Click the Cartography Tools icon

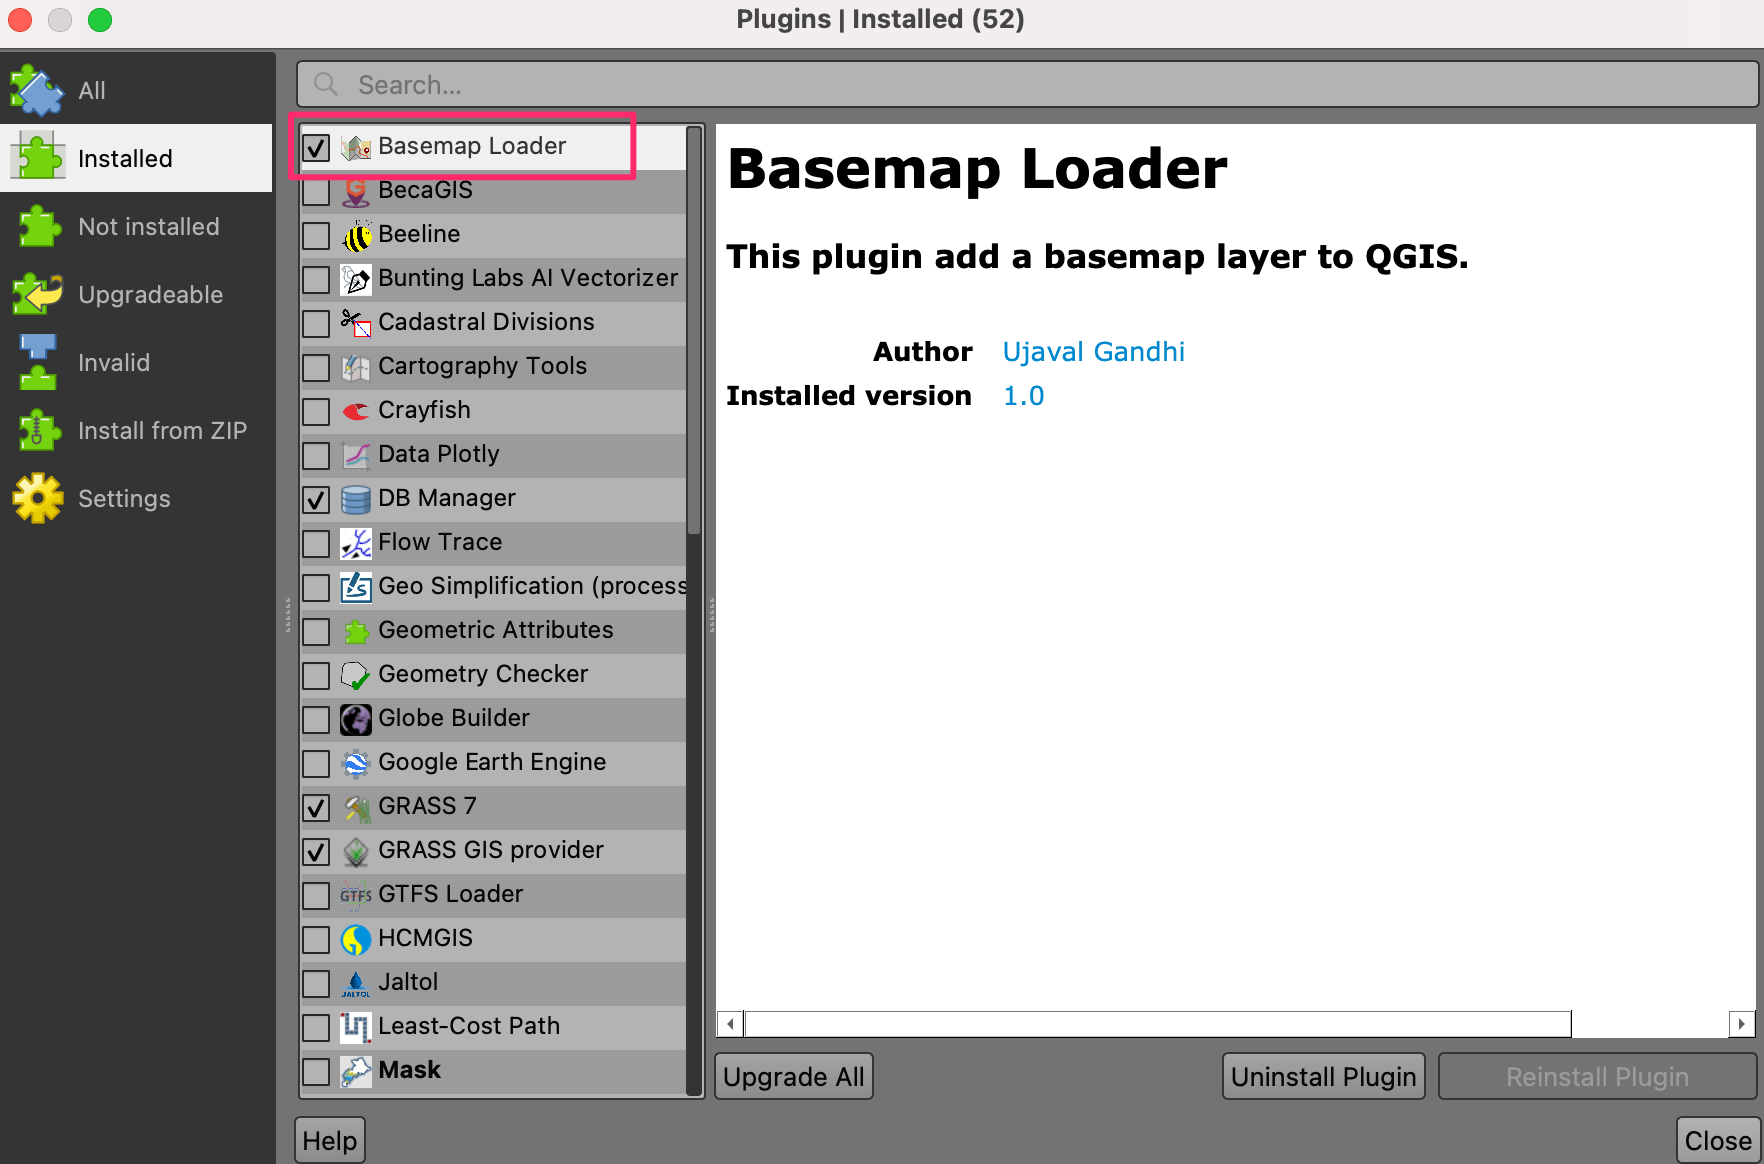point(356,367)
